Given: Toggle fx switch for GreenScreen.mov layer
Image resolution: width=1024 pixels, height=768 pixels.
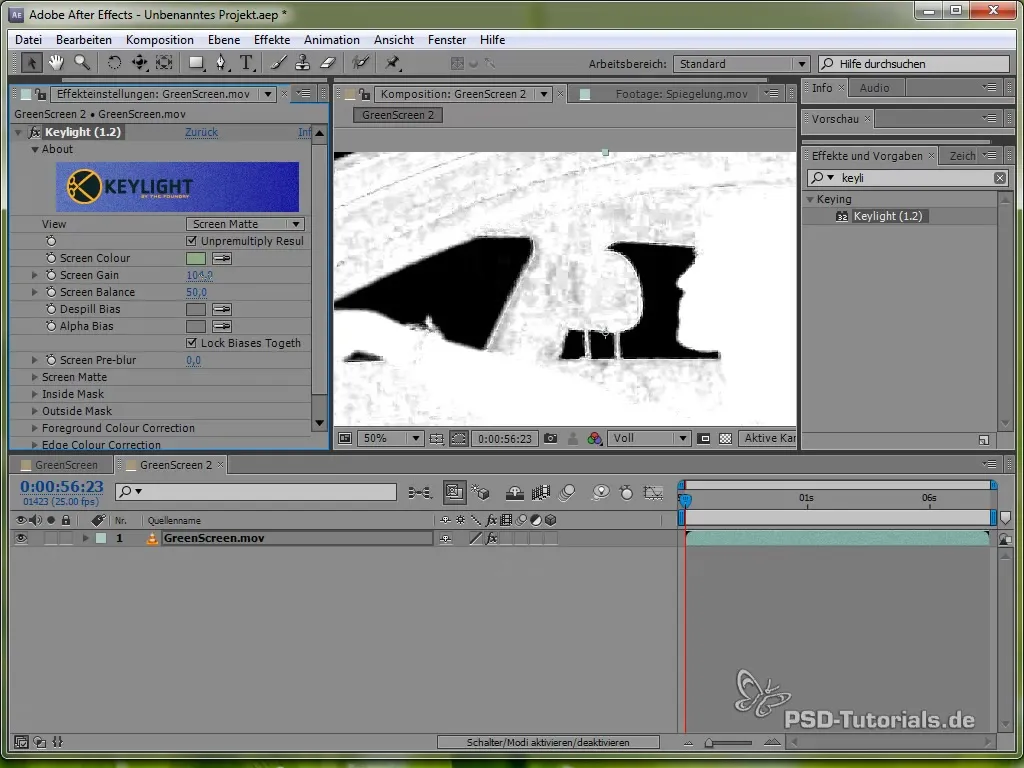Looking at the screenshot, I should click(492, 539).
